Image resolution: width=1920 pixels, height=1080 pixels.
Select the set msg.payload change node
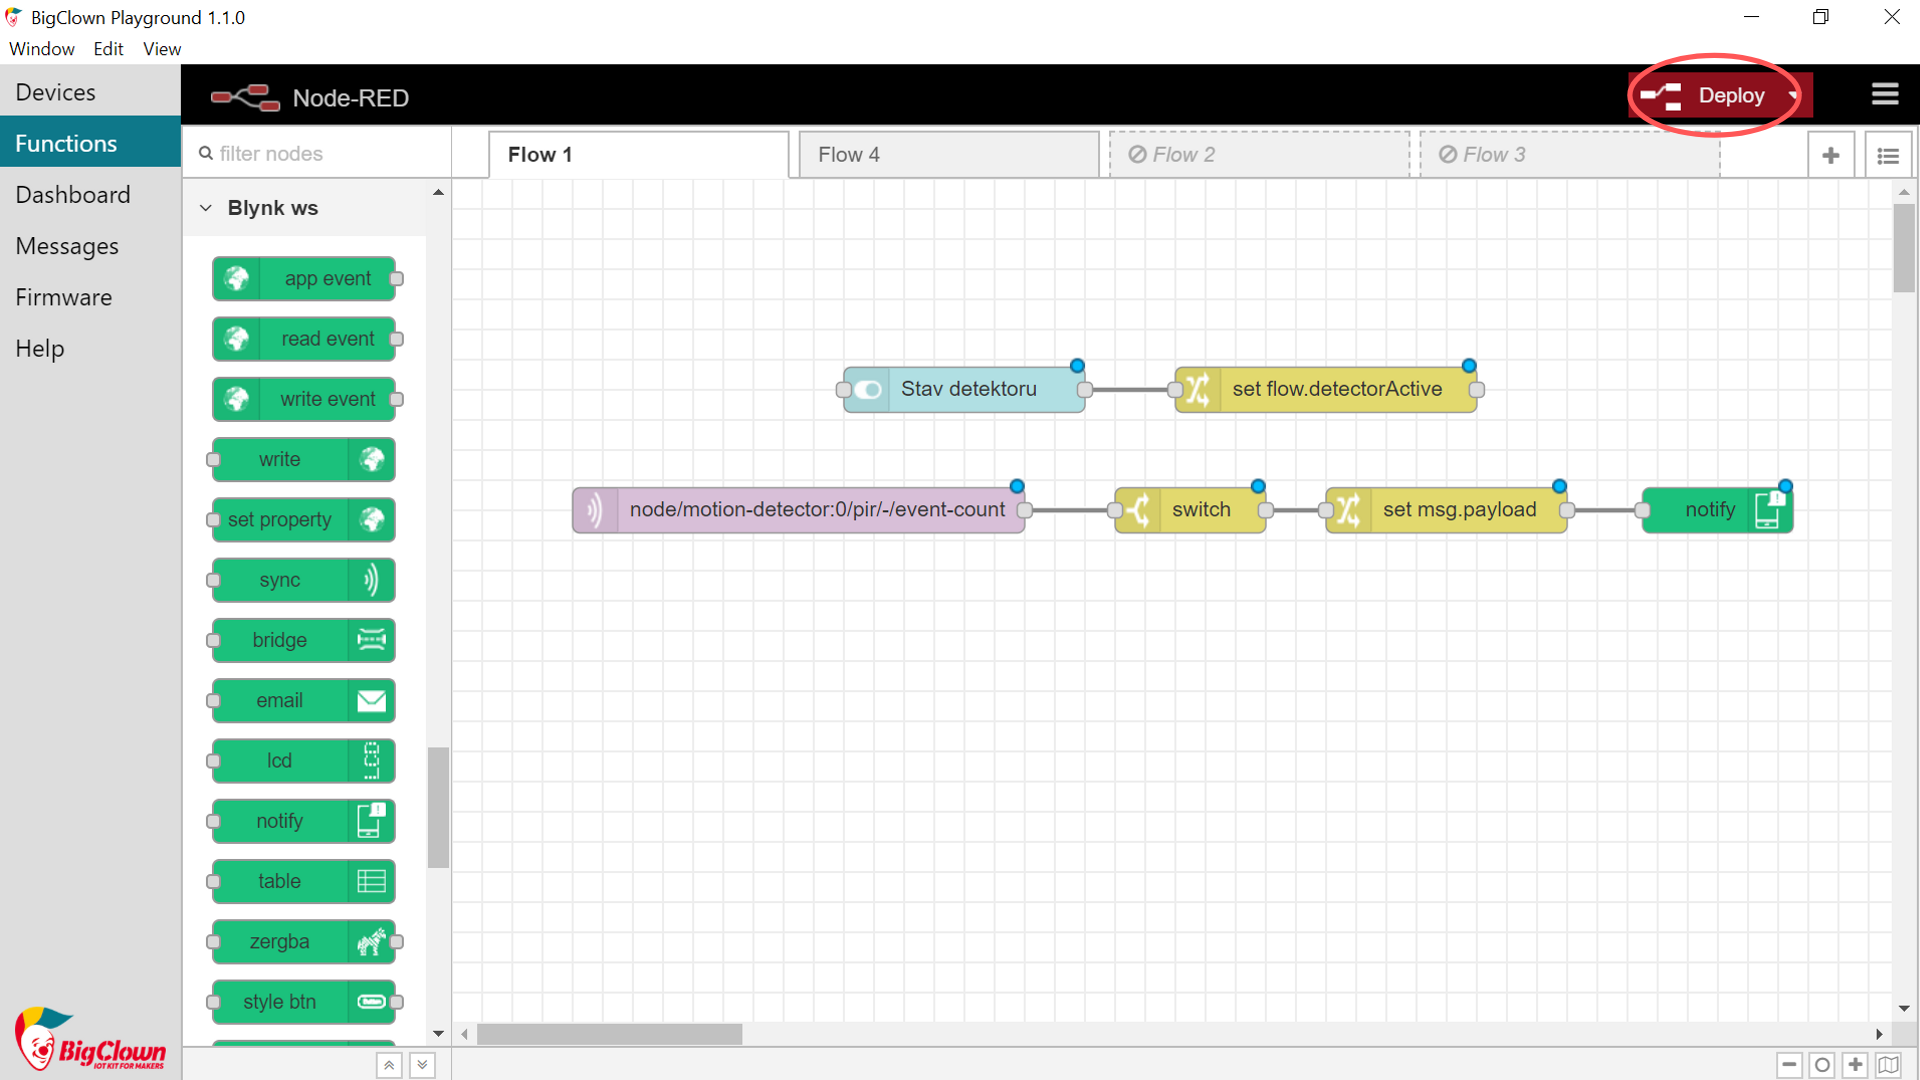(x=1446, y=510)
